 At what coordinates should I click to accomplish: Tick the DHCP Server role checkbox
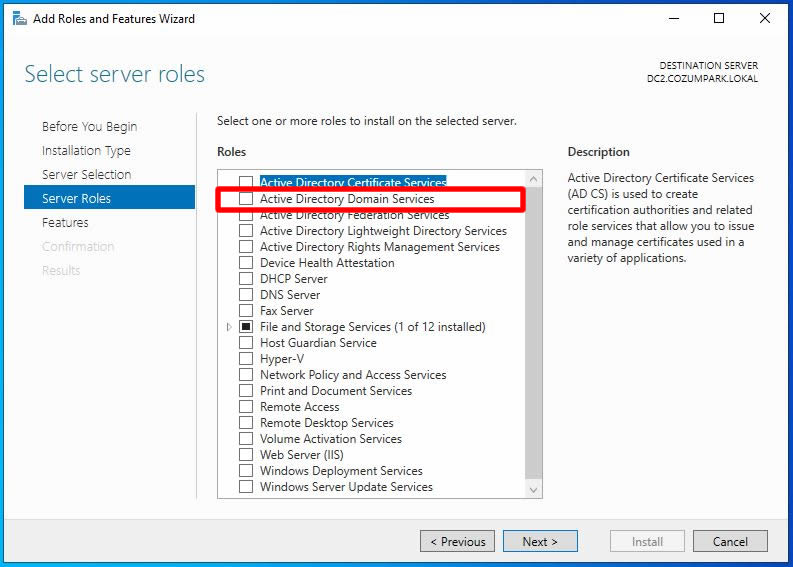pos(246,279)
